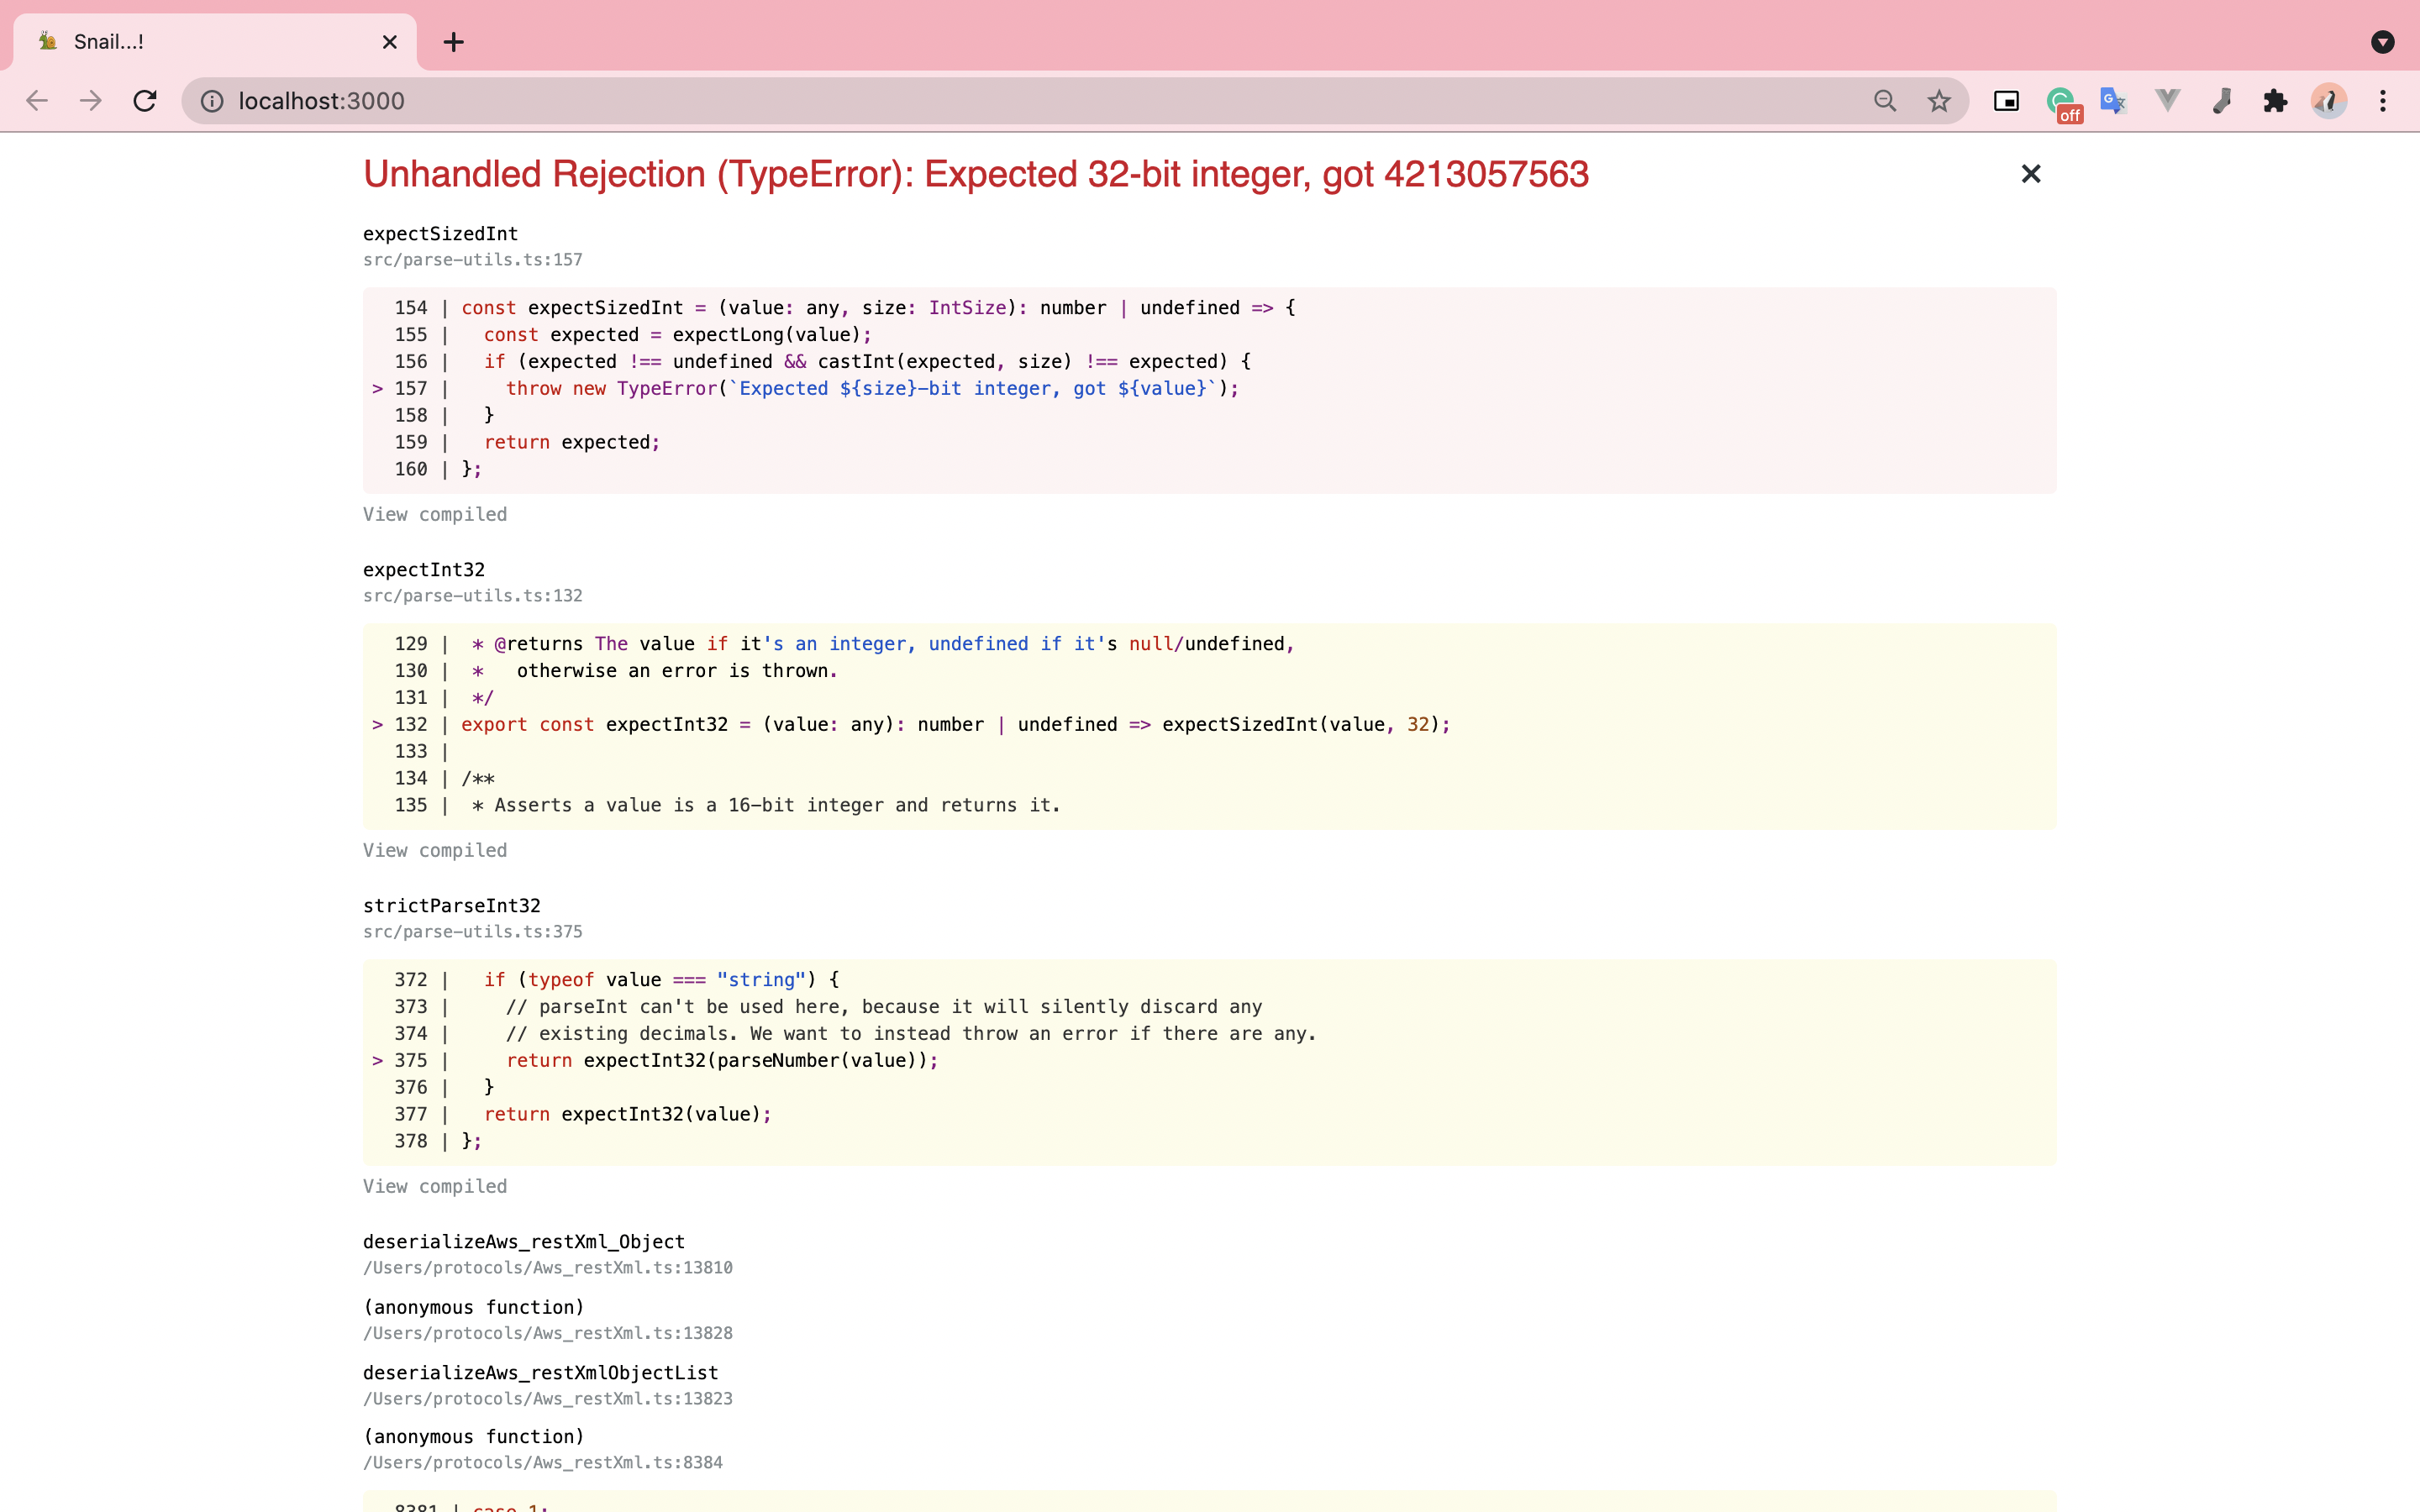
Task: Click the browser reload button
Action: 145,101
